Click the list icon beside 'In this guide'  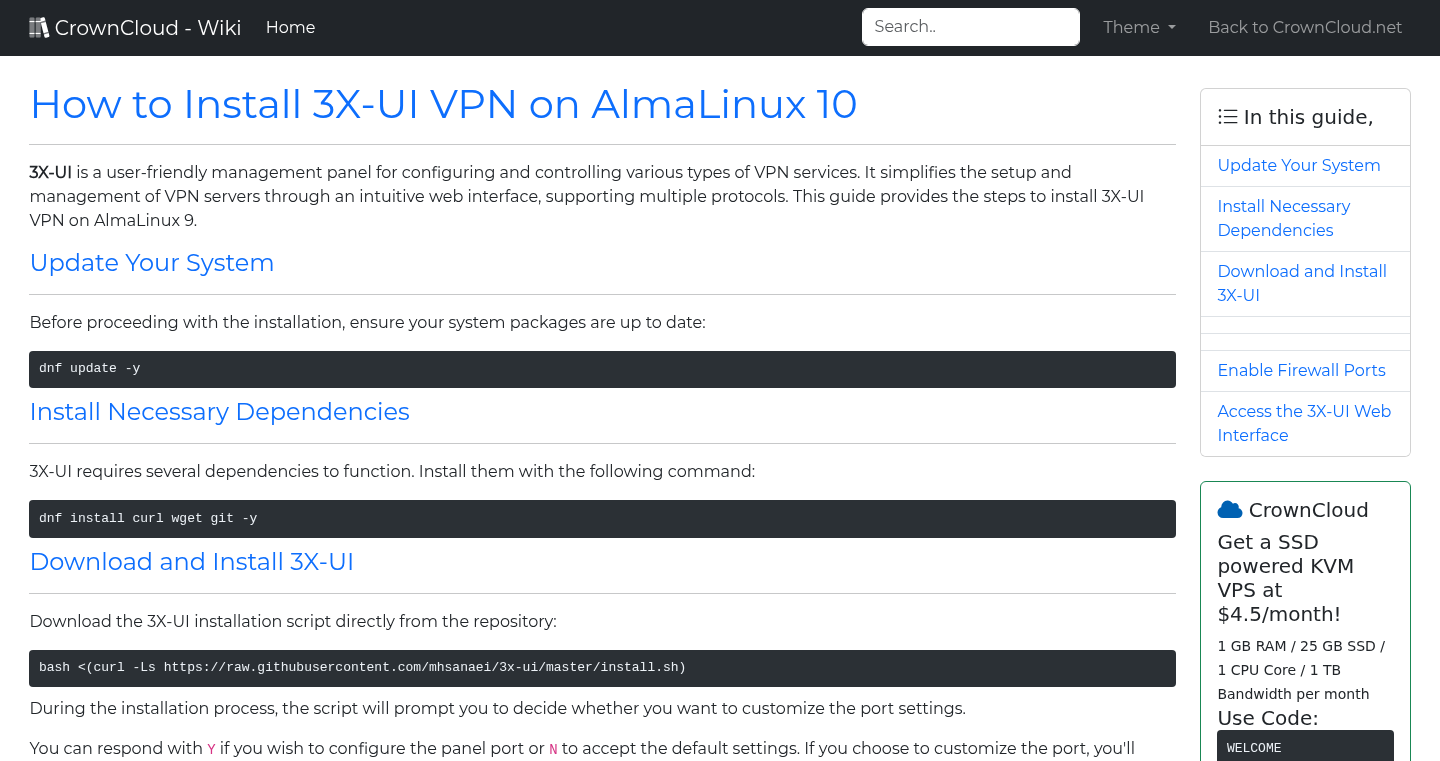[x=1227, y=116]
